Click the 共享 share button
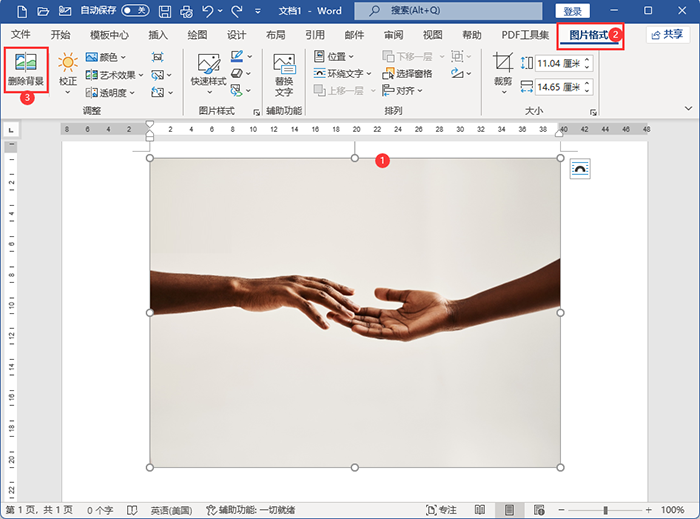The image size is (700, 519). point(666,34)
